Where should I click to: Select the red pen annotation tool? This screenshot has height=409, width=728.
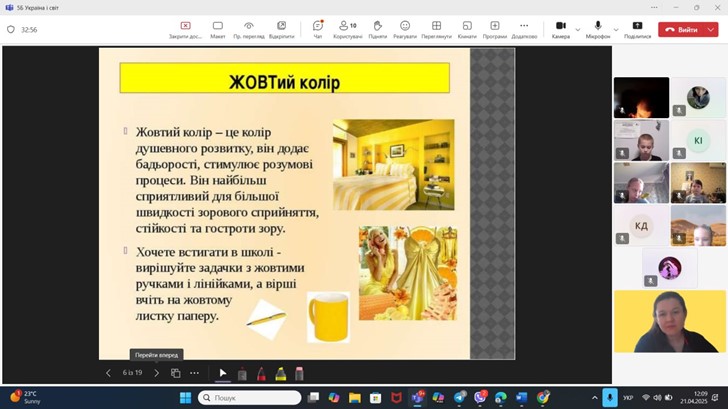261,373
